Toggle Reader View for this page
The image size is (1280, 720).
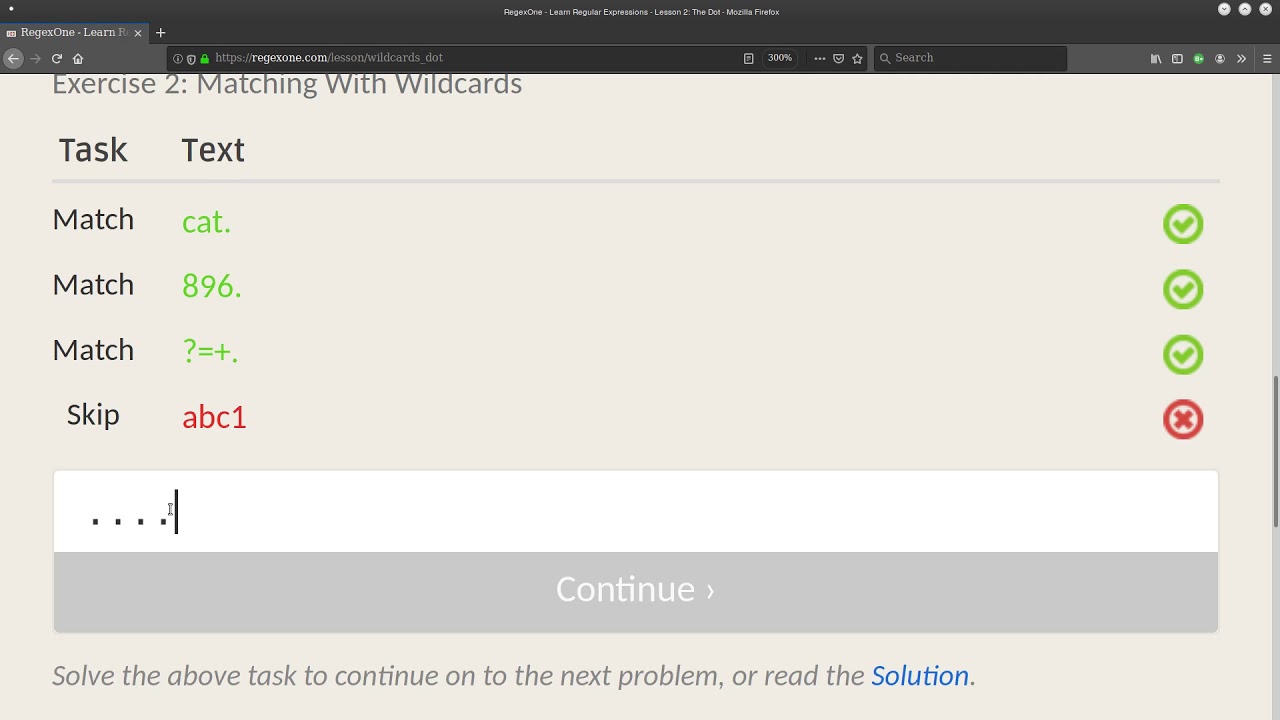pos(748,59)
